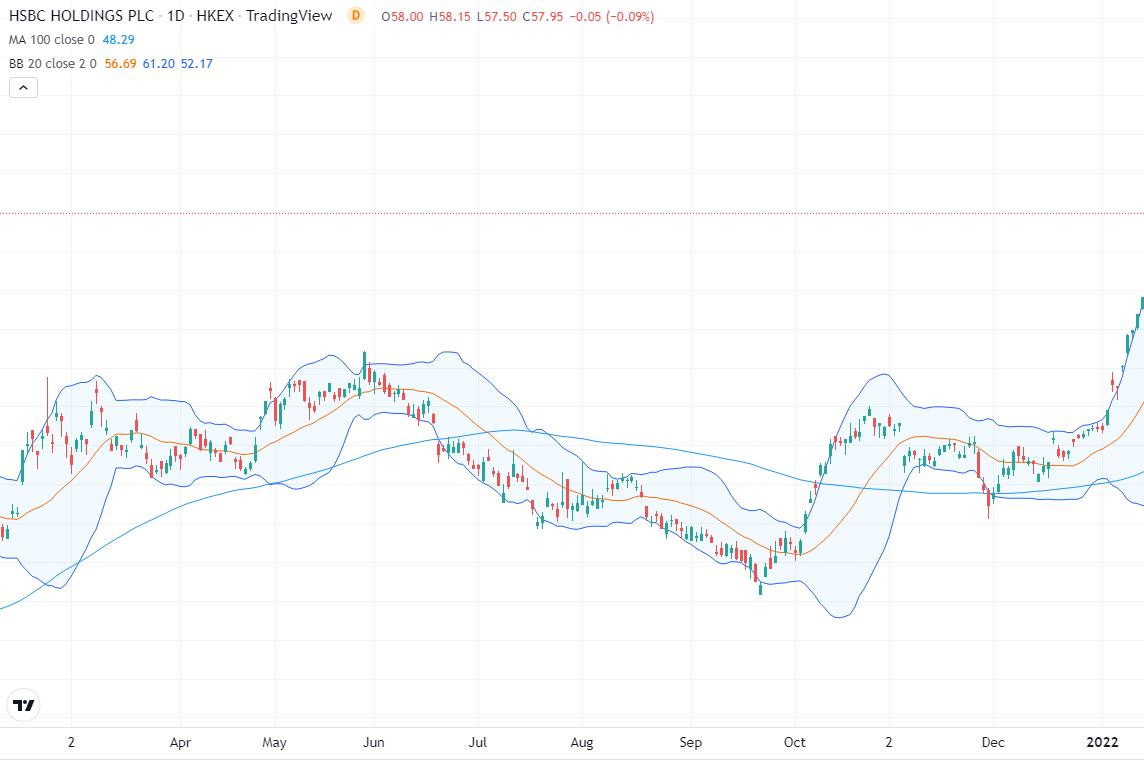Screen dimensions: 1144x761
Task: Click the HKEX exchange label in the title
Action: click(x=214, y=15)
